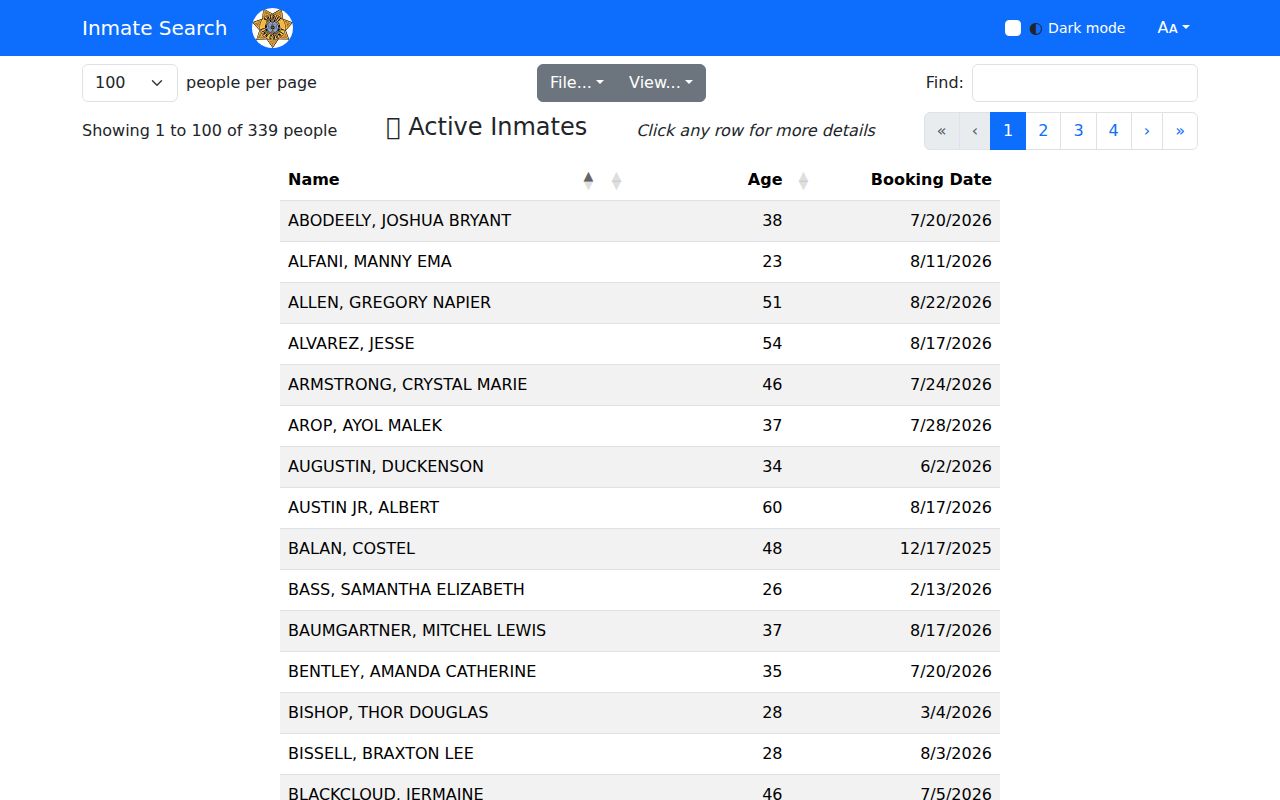Go to the next page with the › arrow

click(x=1147, y=131)
